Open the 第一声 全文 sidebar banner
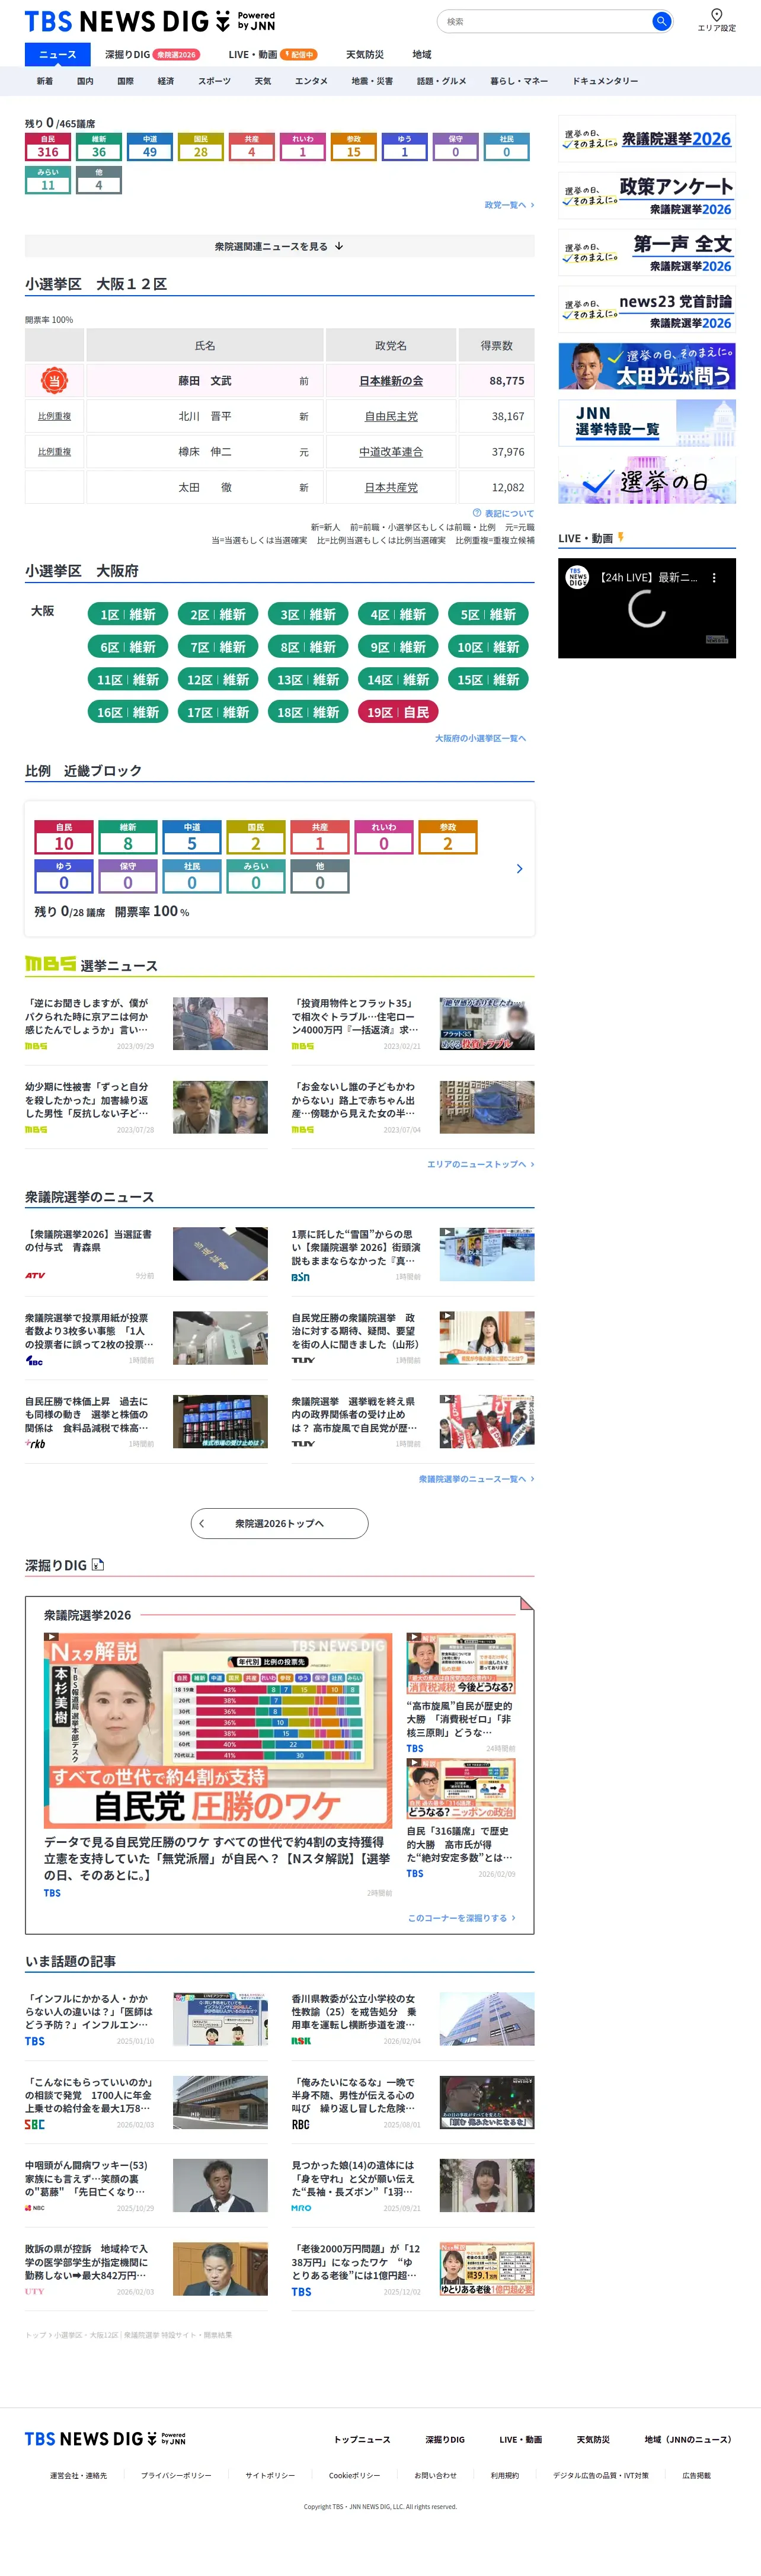The image size is (761, 2576). click(x=647, y=253)
